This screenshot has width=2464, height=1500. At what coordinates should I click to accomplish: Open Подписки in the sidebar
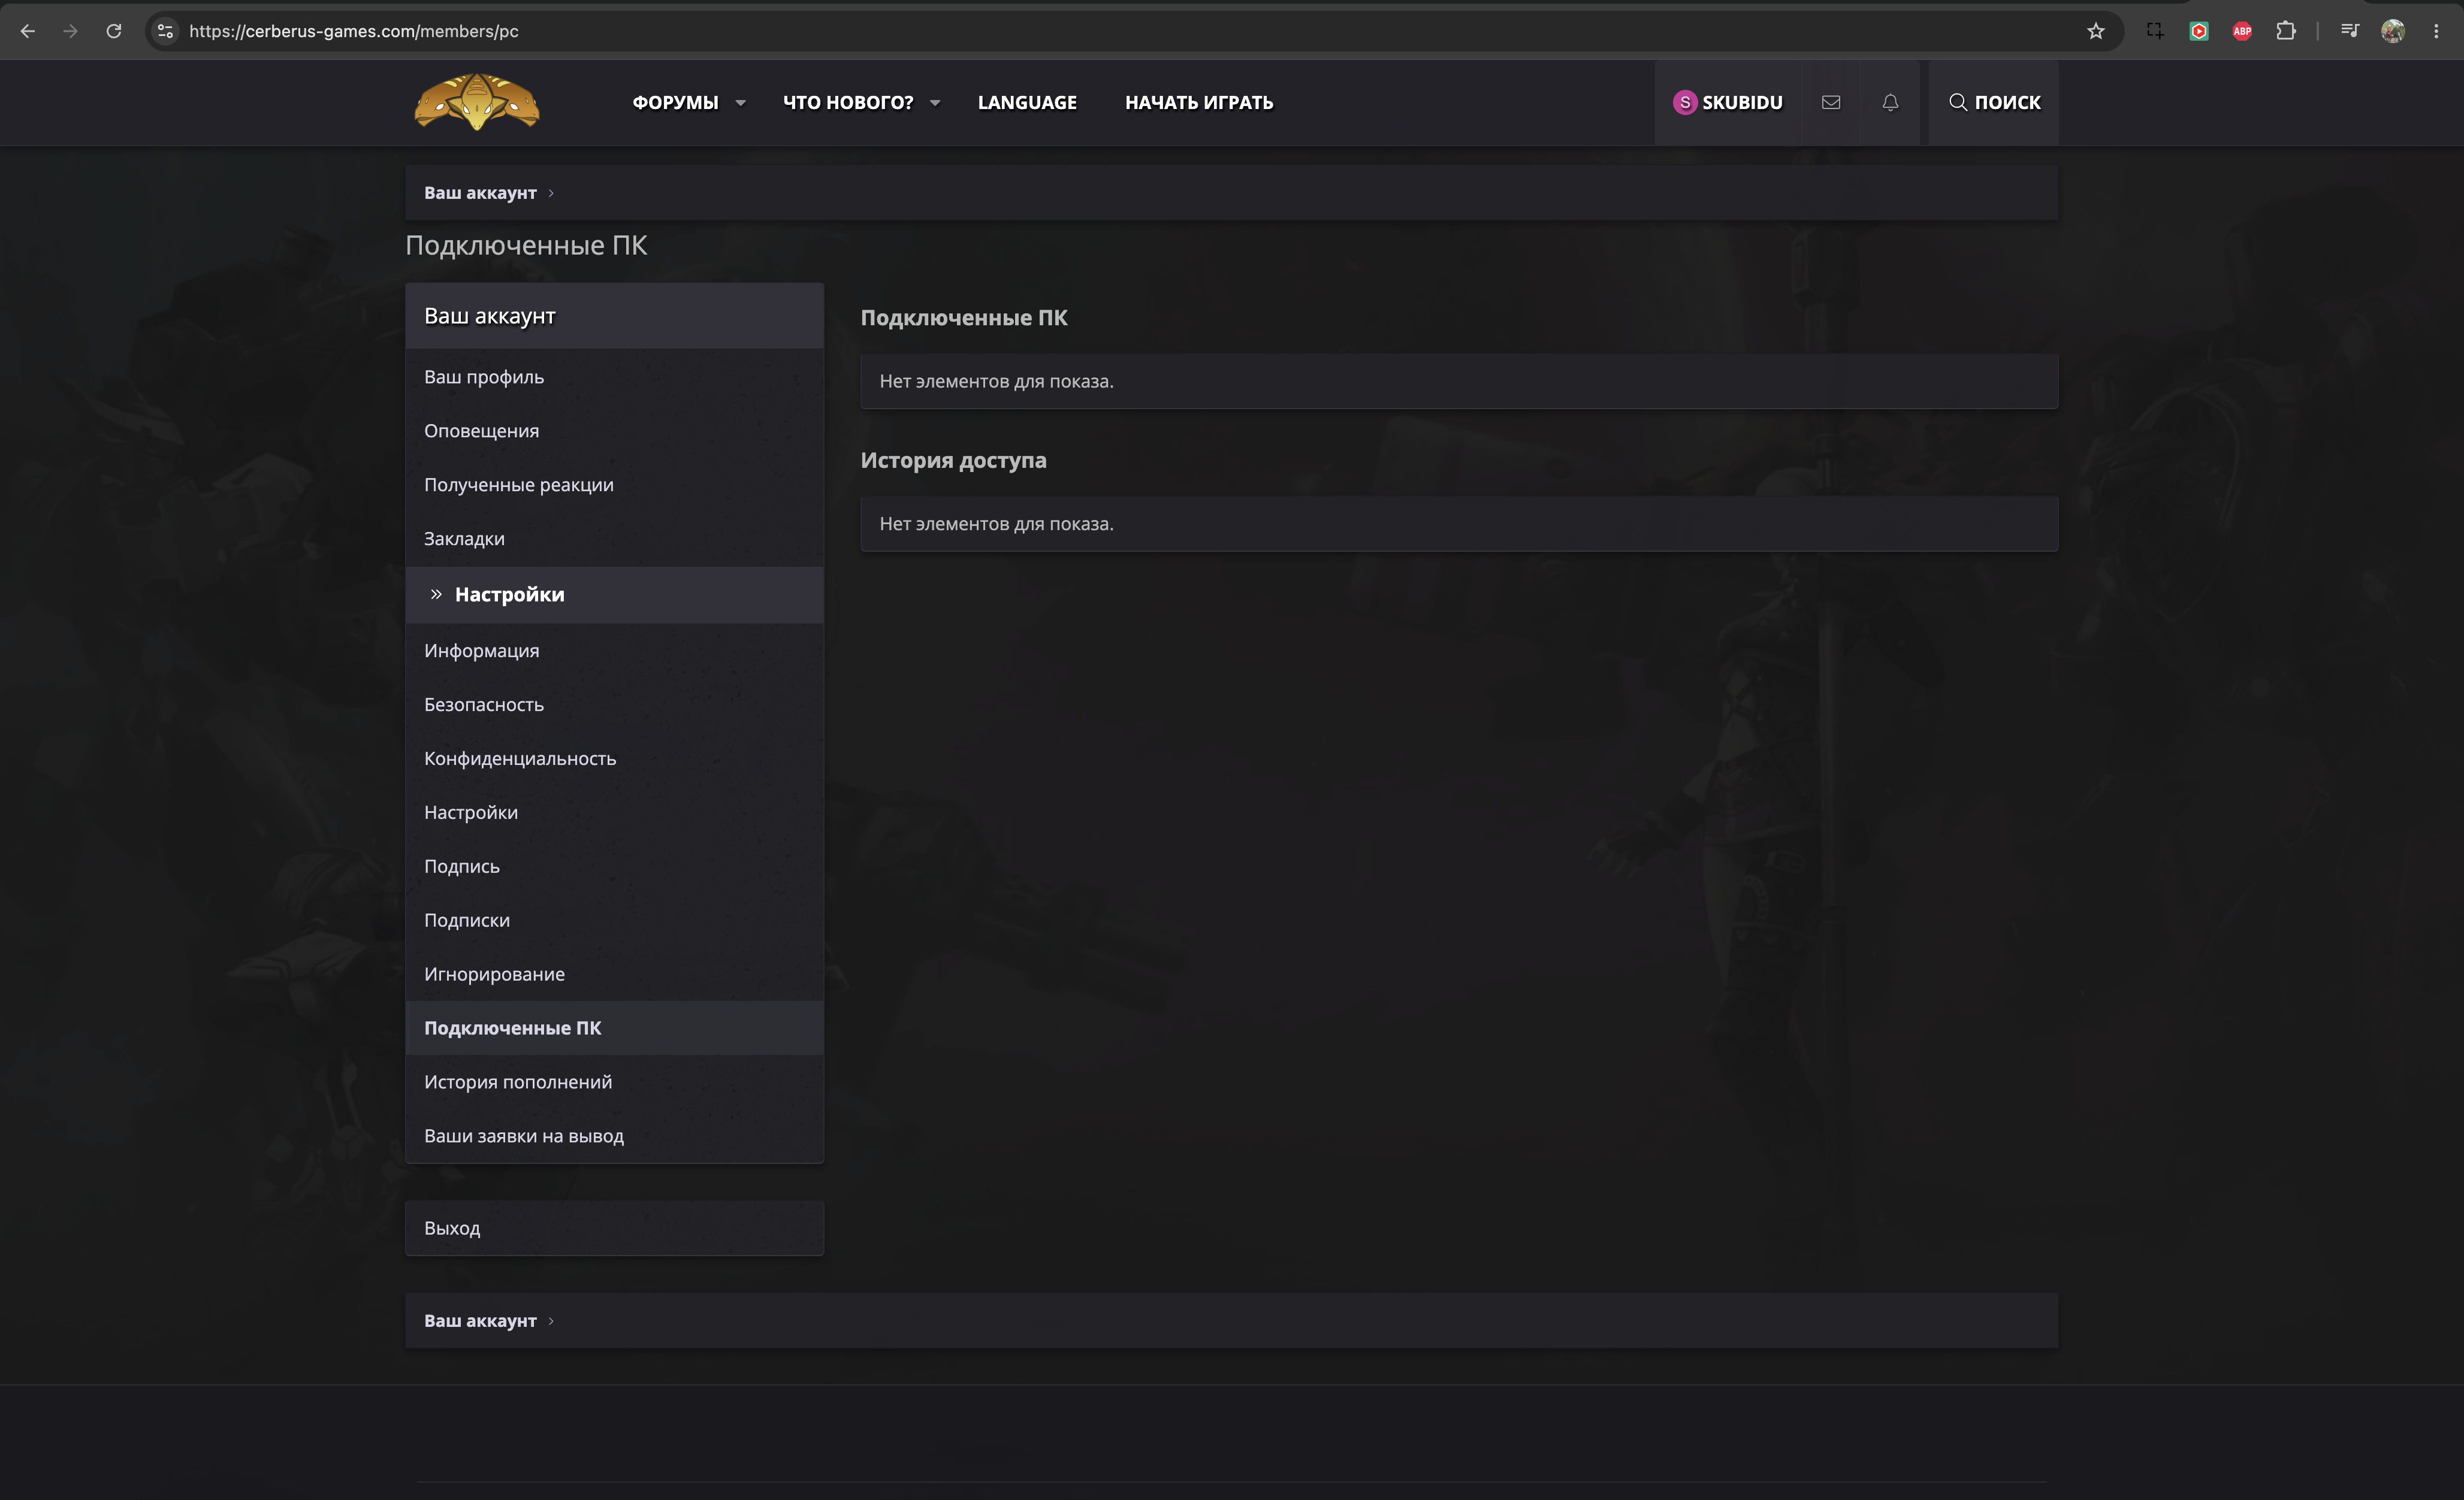[x=614, y=921]
